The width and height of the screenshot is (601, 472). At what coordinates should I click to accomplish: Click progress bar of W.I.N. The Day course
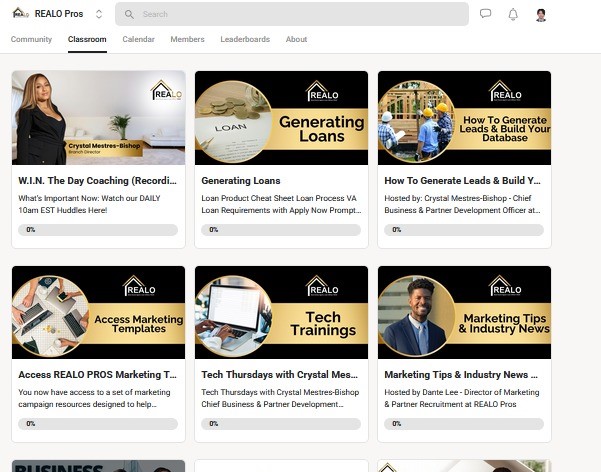(98, 230)
